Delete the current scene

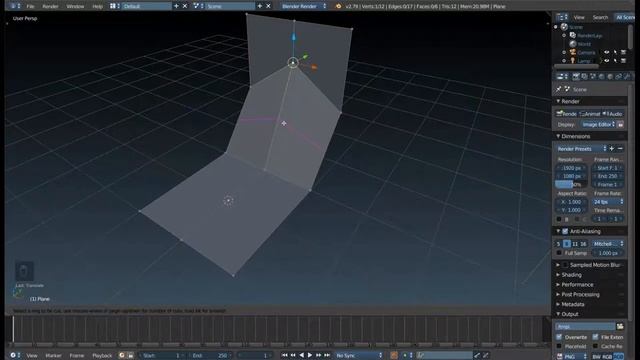(268, 6)
